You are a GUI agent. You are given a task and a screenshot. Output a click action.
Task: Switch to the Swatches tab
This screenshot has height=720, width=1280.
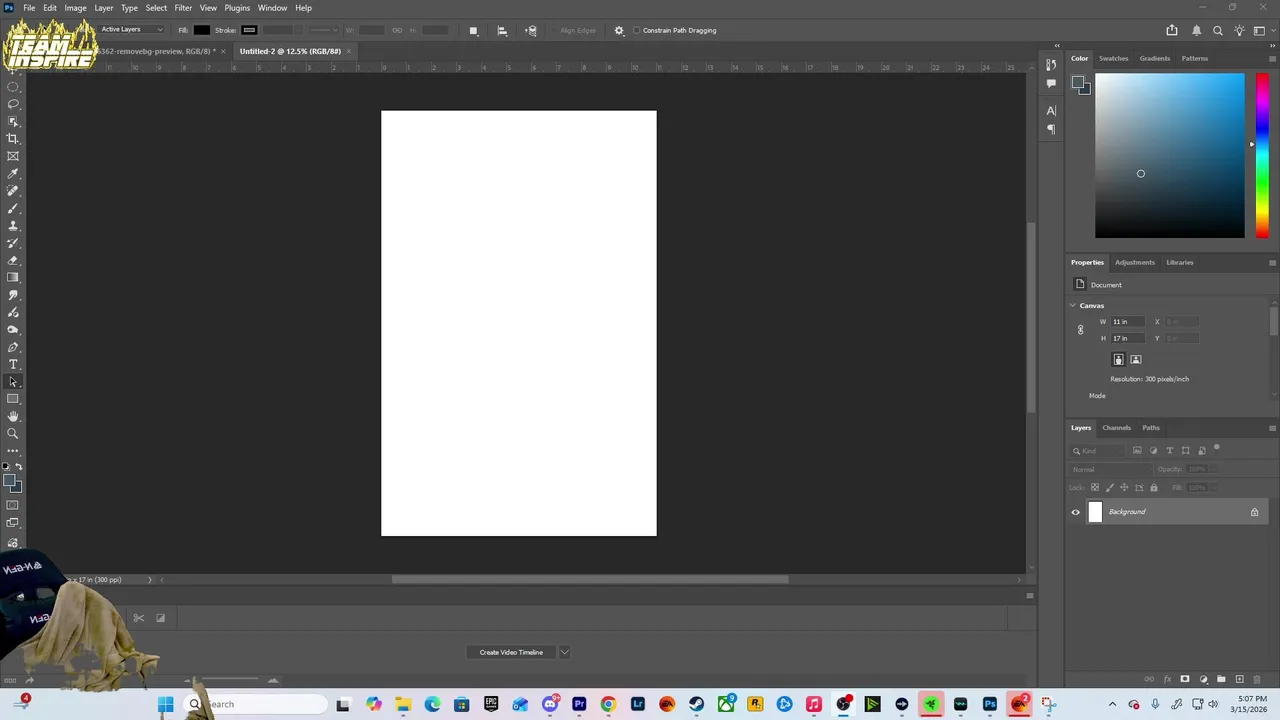1113,58
